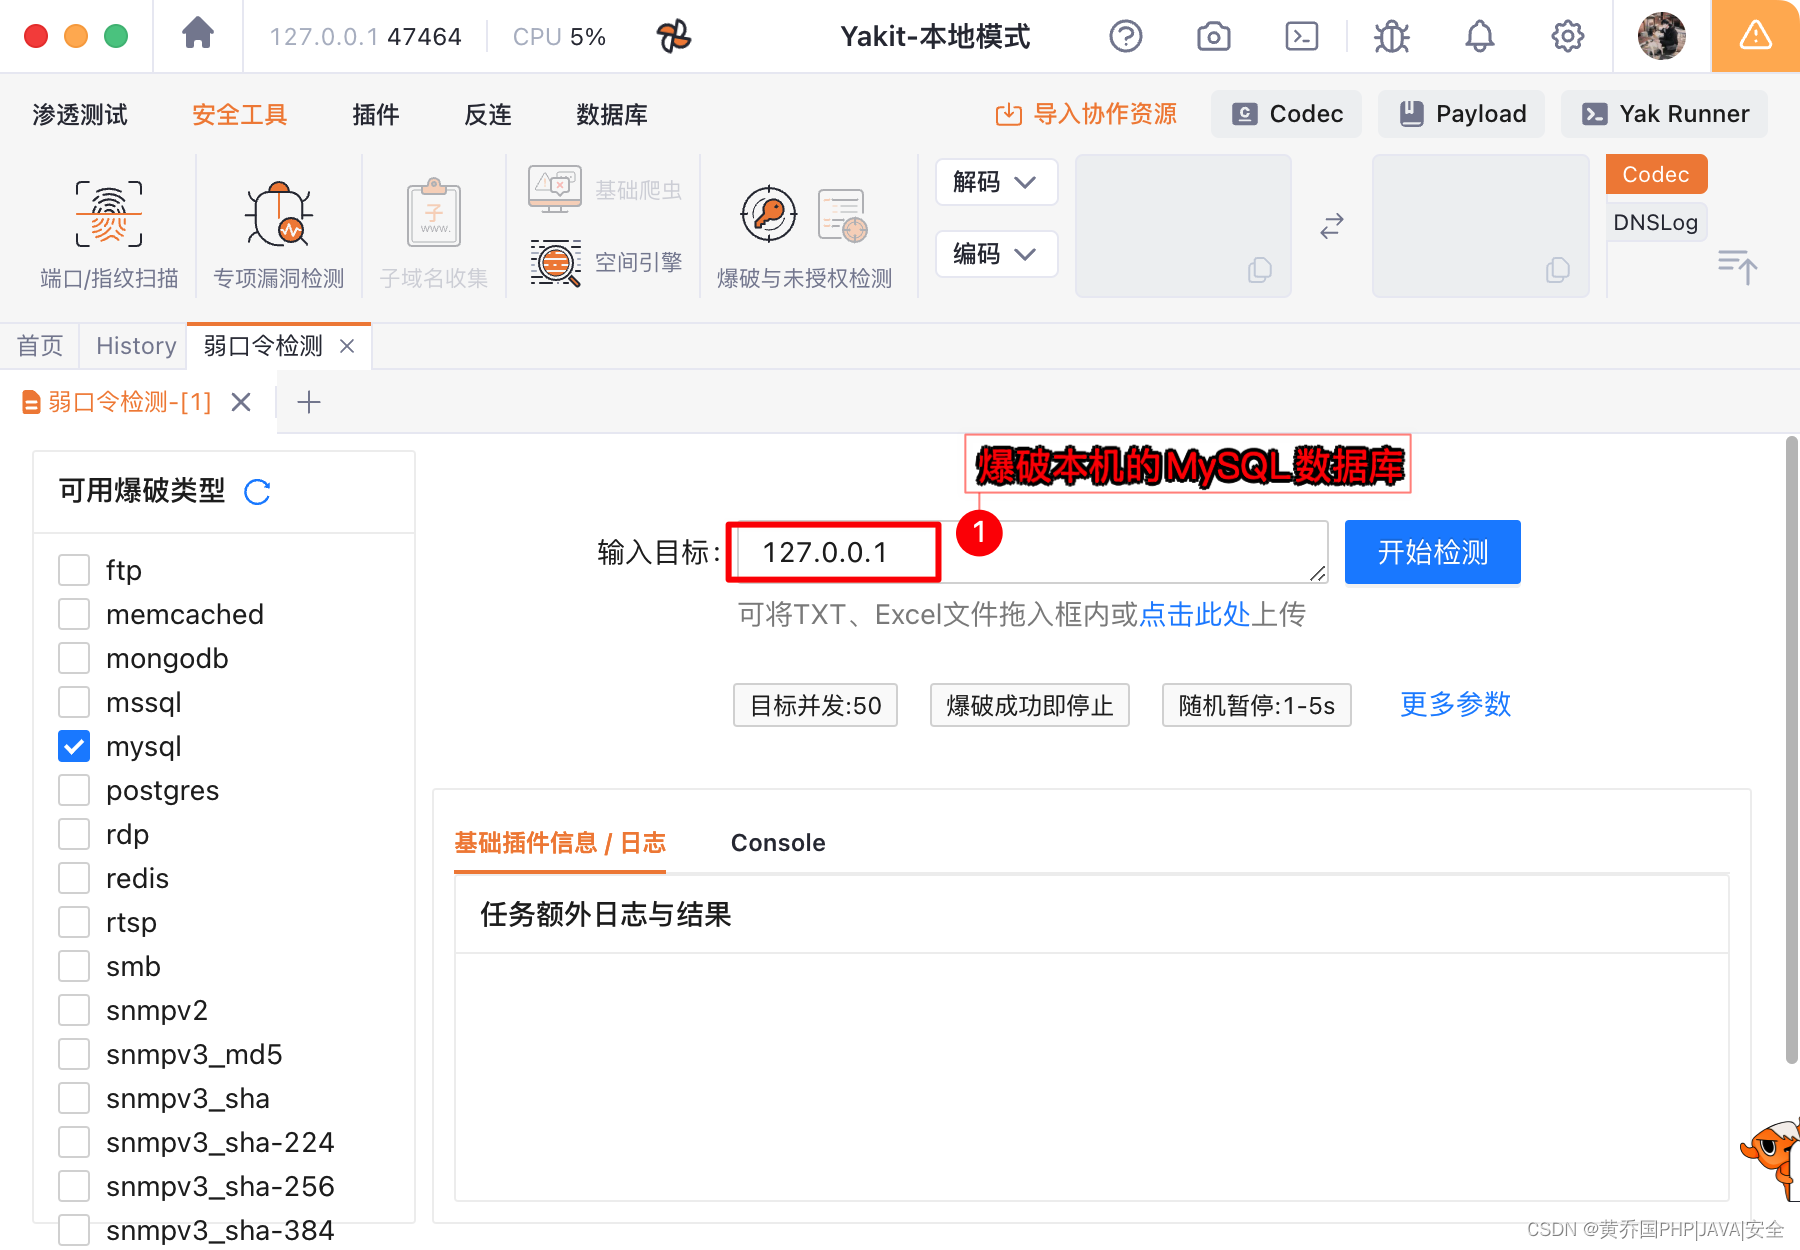This screenshot has width=1800, height=1250.
Task: Check the postgres checkbox
Action: 74,790
